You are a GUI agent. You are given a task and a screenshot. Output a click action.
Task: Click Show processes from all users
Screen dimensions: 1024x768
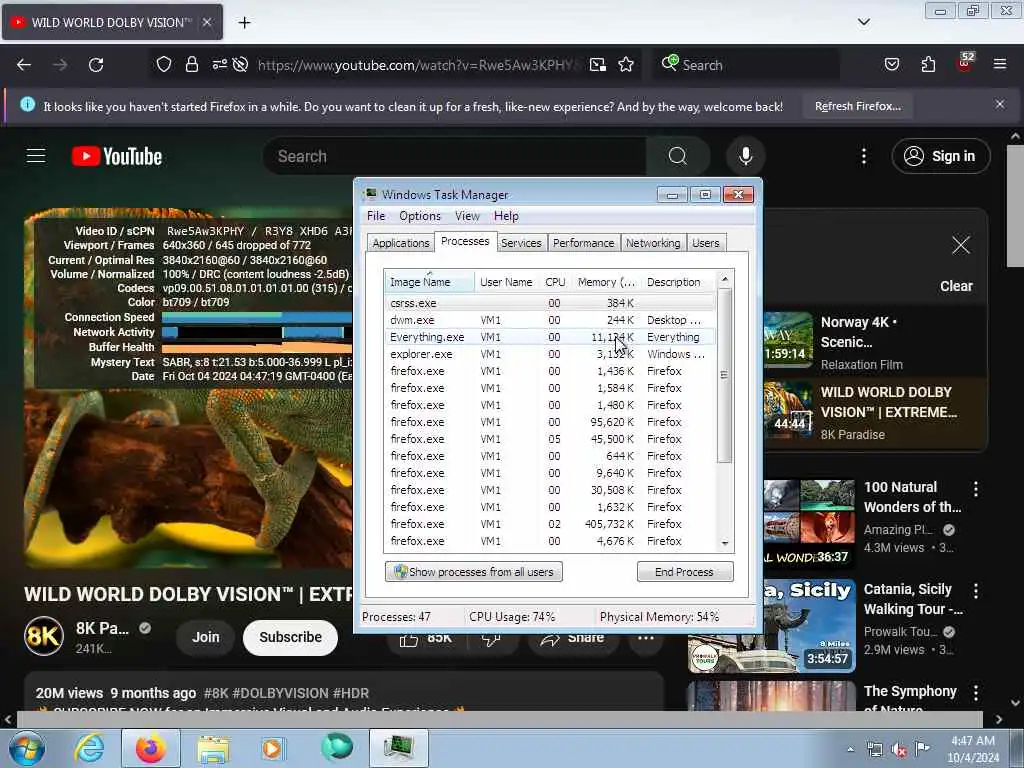pos(473,572)
